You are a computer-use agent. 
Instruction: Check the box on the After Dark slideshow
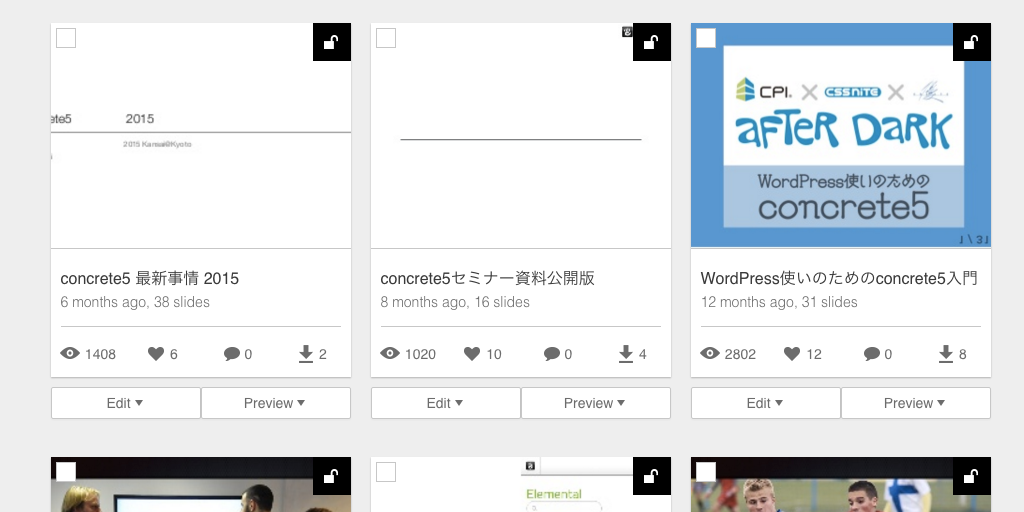point(706,38)
